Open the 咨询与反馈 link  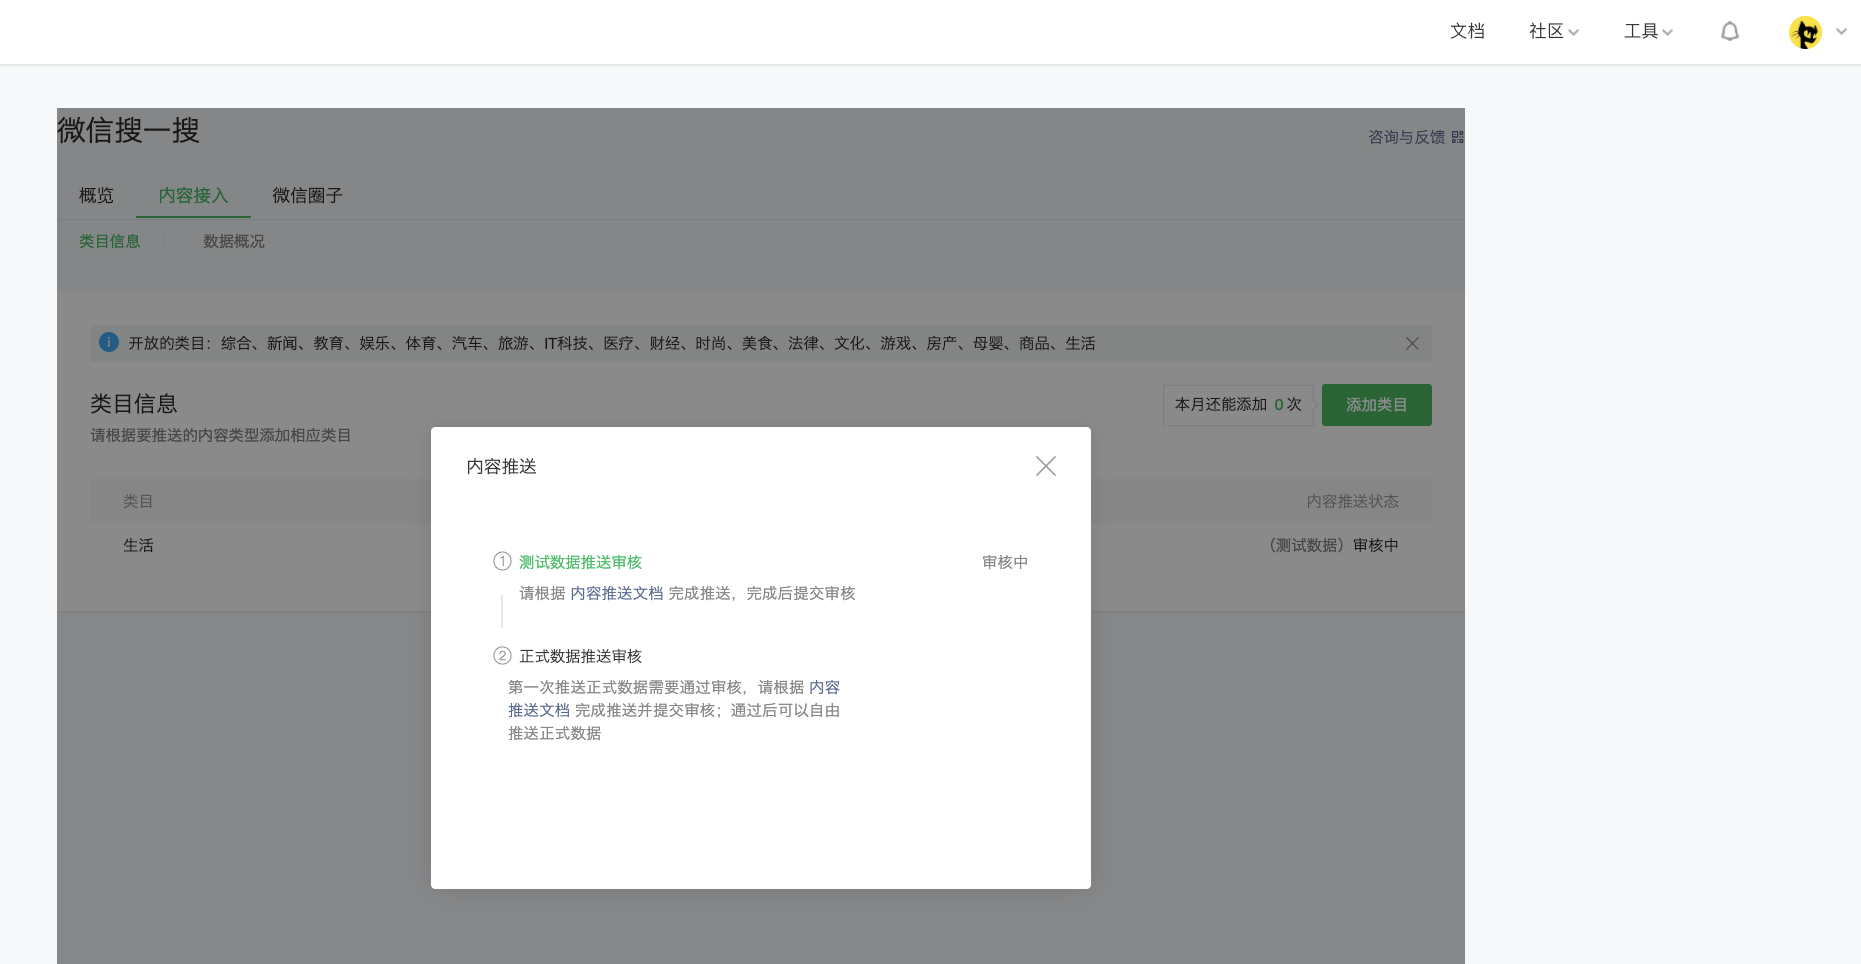coord(1406,137)
